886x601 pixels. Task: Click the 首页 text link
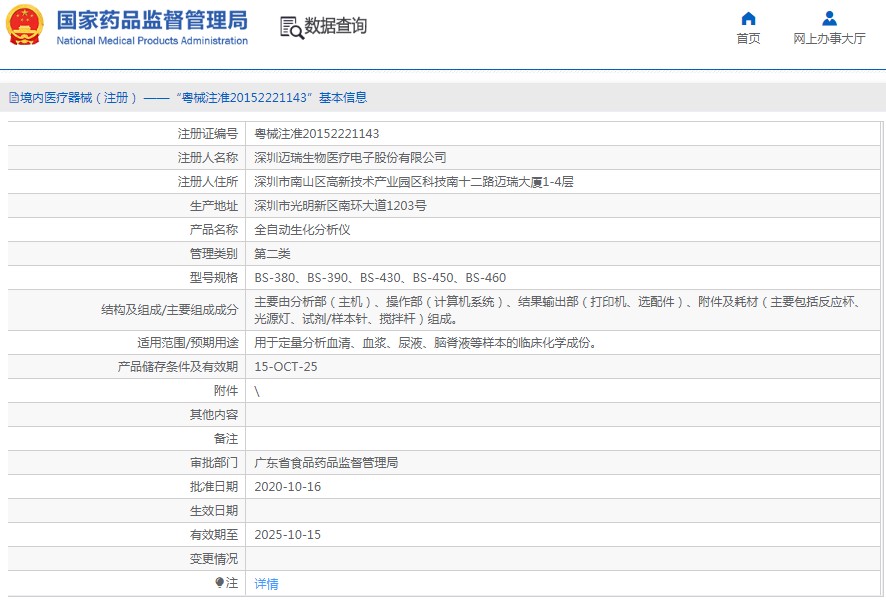[748, 38]
